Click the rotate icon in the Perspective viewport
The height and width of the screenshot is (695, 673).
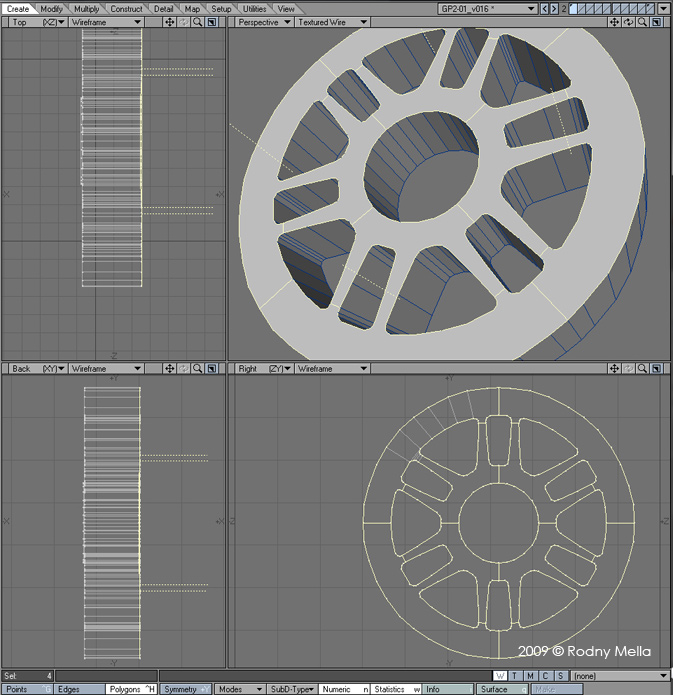[x=629, y=22]
